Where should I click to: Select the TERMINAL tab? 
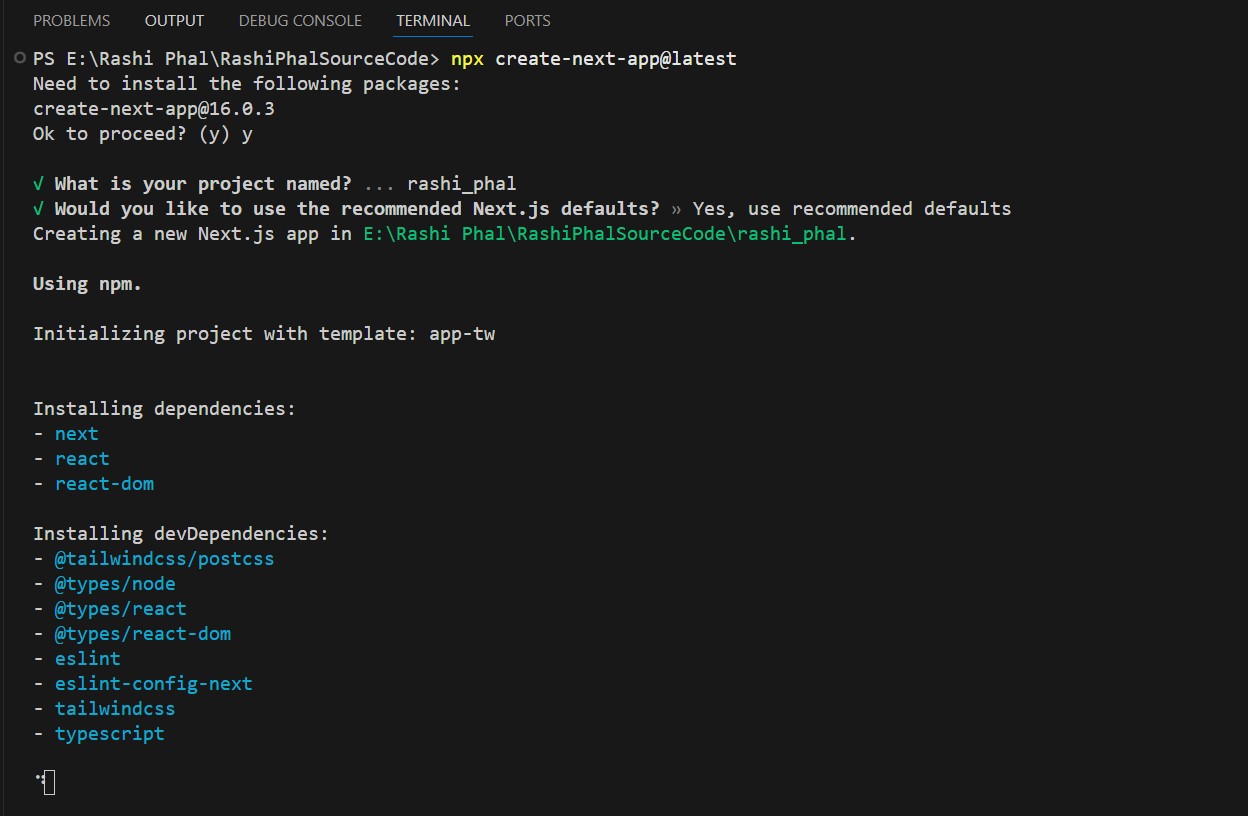click(433, 20)
